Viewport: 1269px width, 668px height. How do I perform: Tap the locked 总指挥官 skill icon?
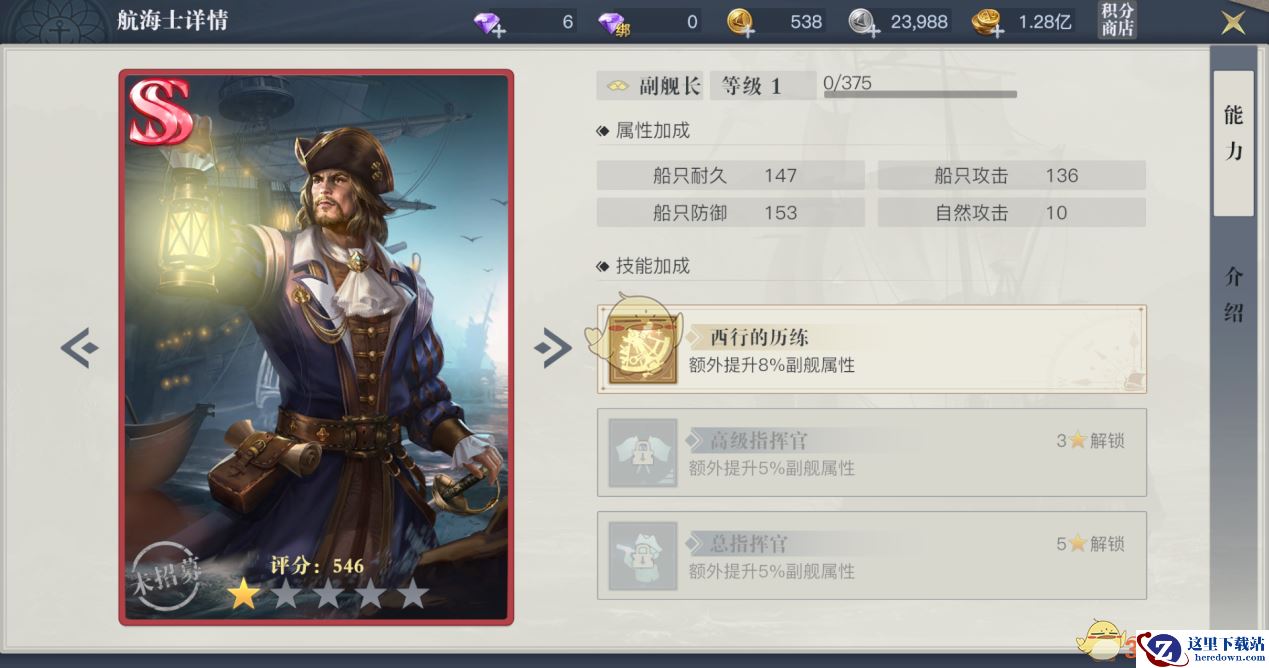(x=643, y=555)
